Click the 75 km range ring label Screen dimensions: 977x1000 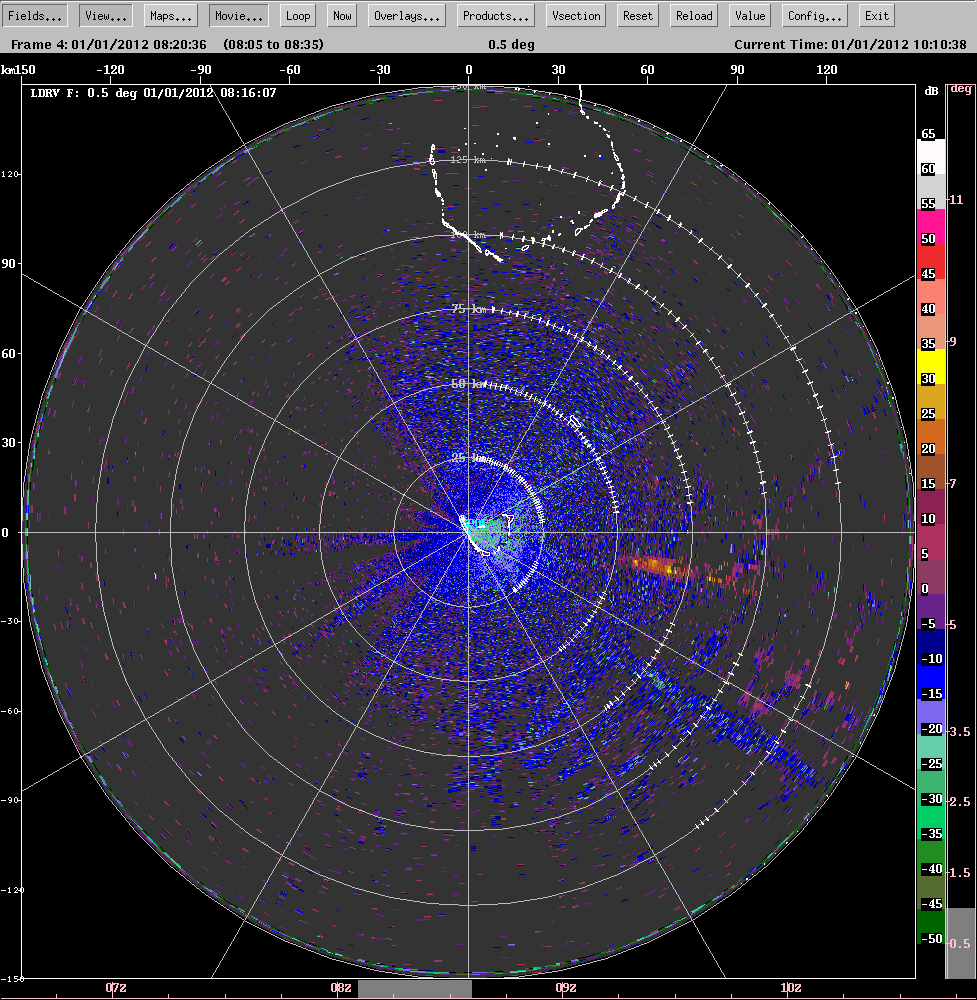[x=469, y=309]
